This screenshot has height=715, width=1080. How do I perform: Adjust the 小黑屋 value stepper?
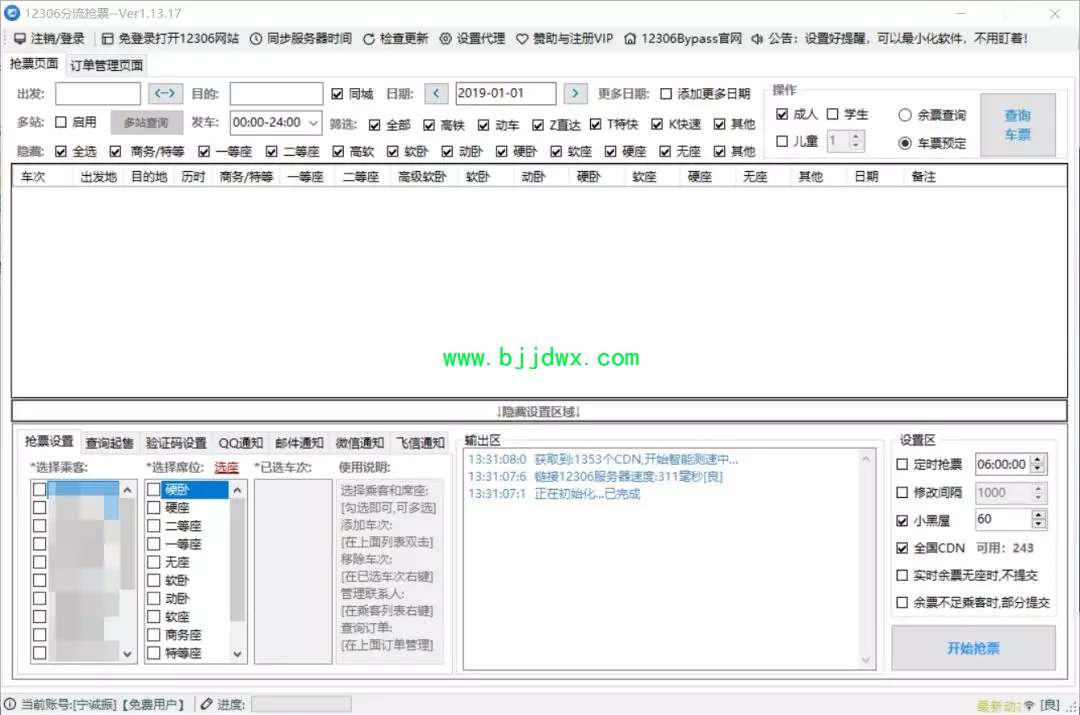1038,519
